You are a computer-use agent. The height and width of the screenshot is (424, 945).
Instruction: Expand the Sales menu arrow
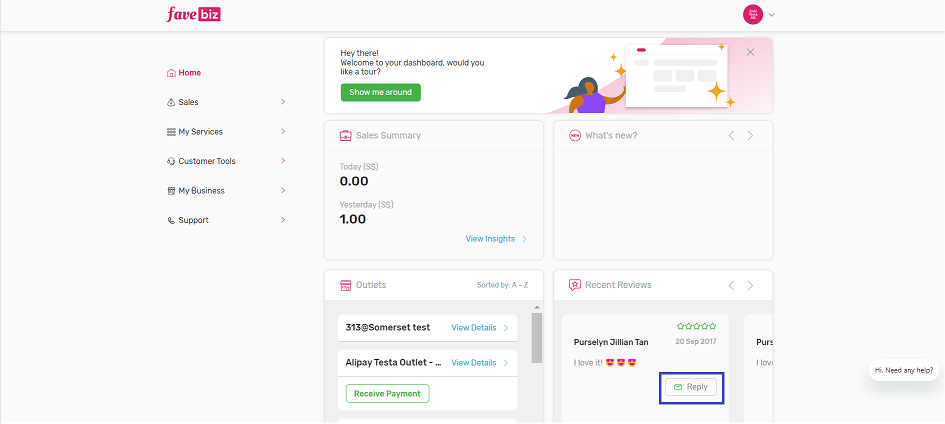(283, 102)
